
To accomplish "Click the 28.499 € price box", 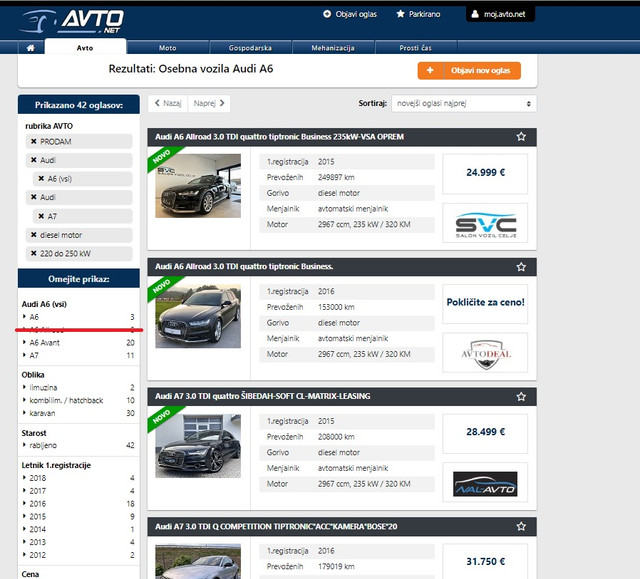I will (485, 433).
